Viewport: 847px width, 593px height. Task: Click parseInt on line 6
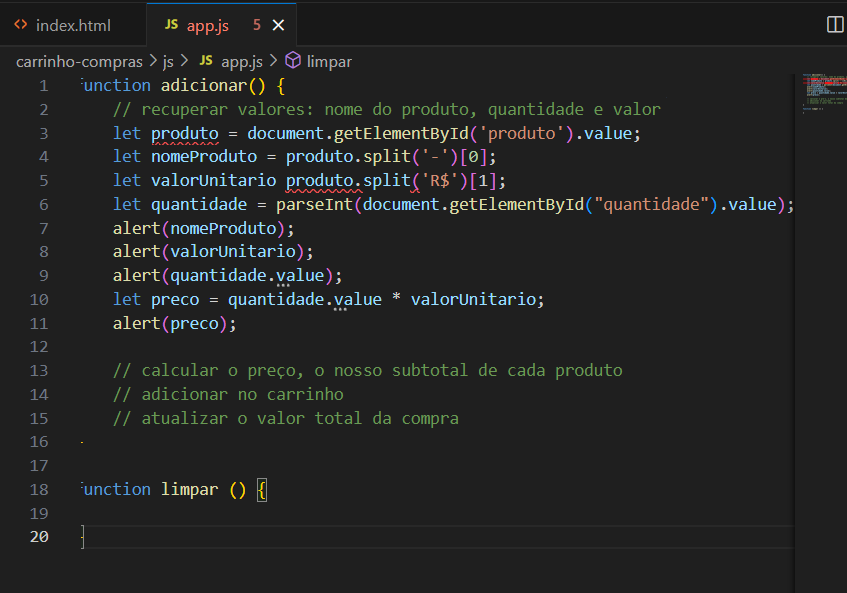coord(314,205)
